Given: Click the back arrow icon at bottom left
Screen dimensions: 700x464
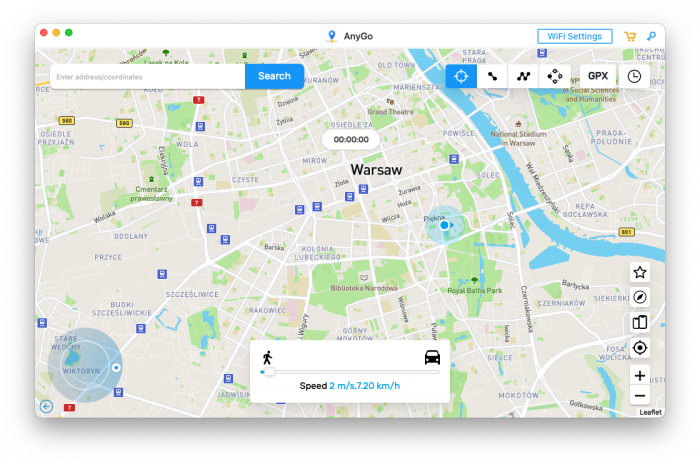Looking at the screenshot, I should [46, 406].
